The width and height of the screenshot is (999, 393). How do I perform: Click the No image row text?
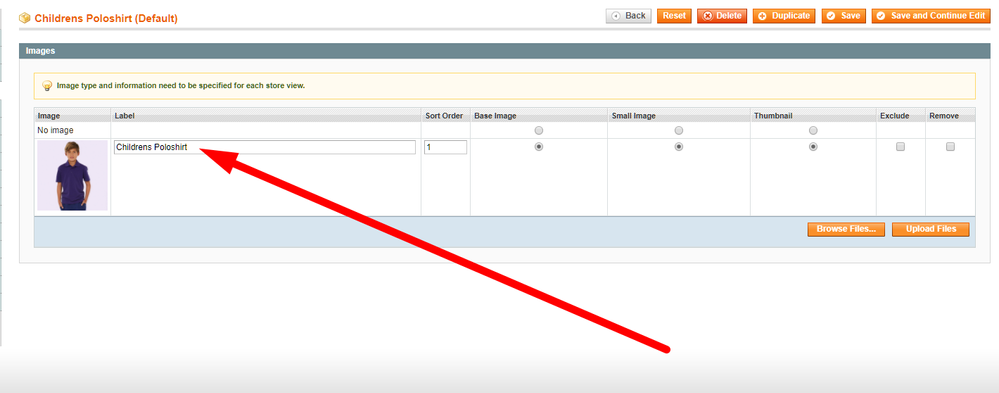[x=55, y=131]
